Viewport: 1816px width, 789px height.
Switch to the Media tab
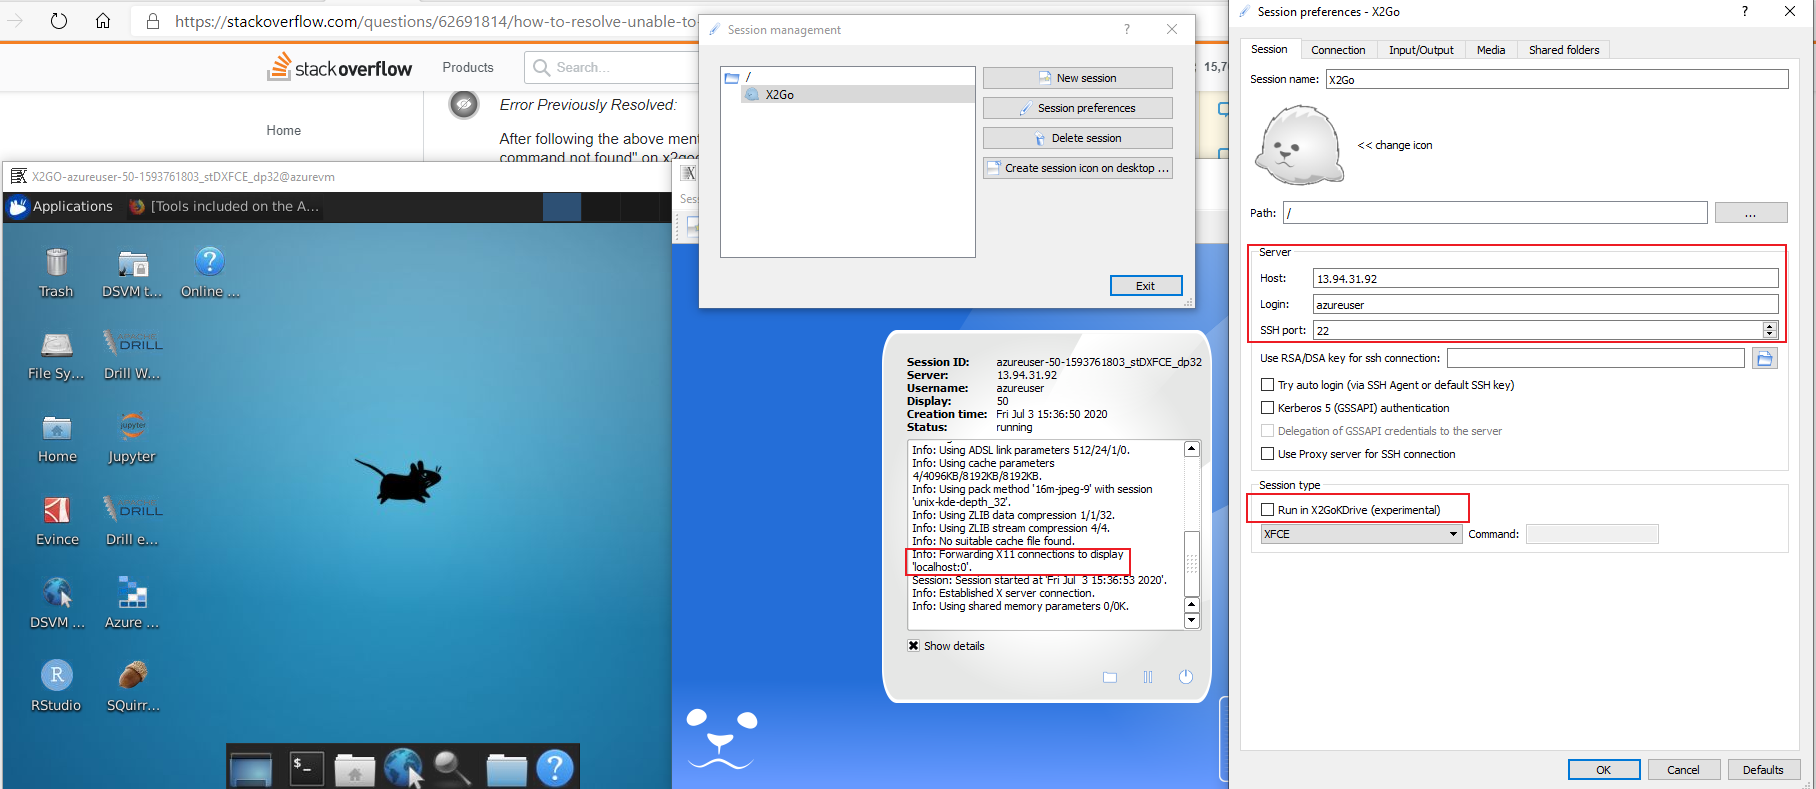coord(1491,50)
